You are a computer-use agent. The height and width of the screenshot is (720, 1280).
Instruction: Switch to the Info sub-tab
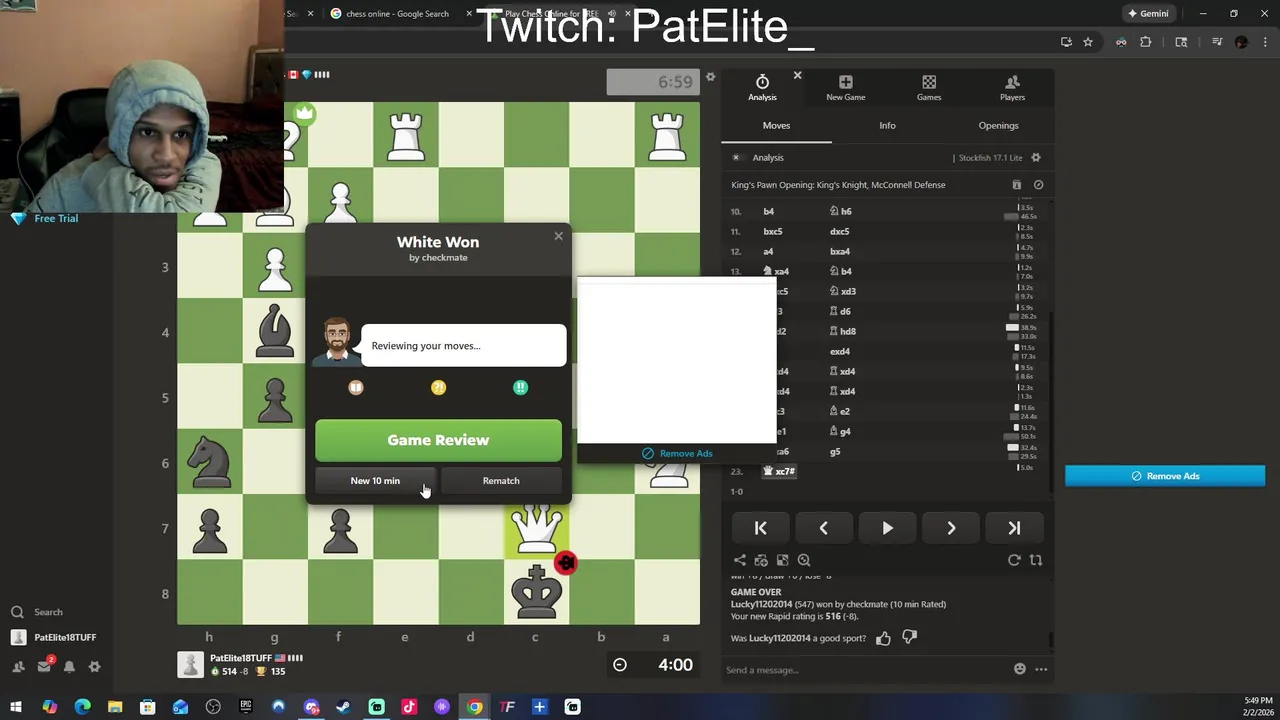(887, 125)
